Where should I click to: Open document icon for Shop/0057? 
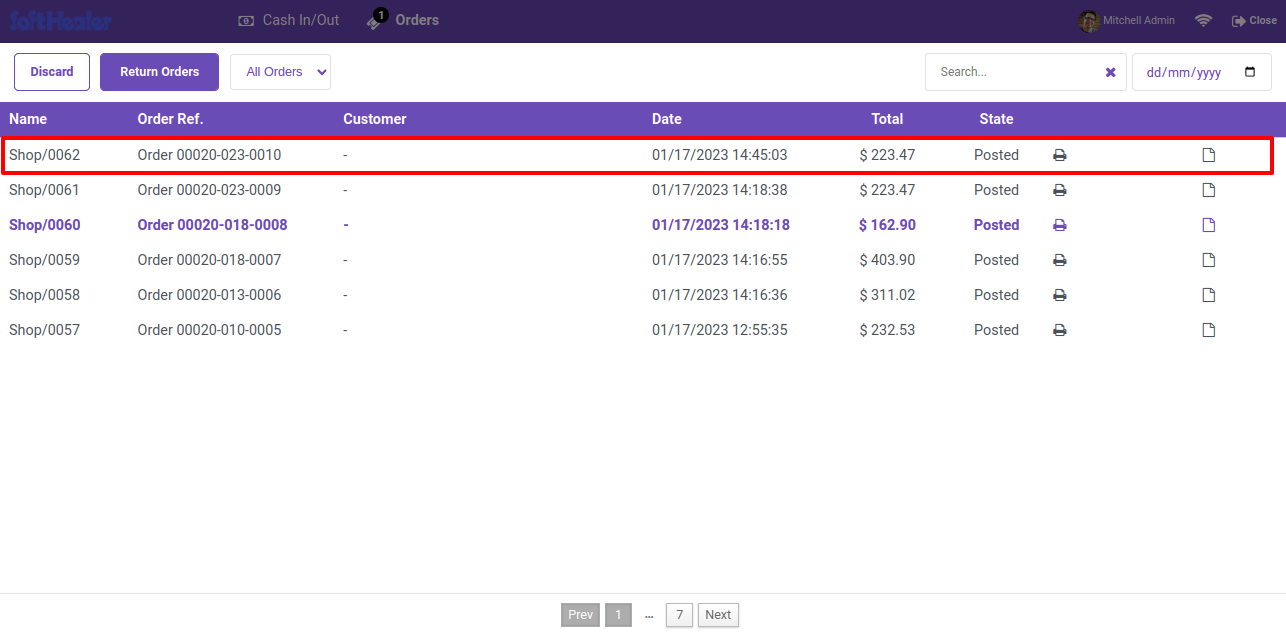tap(1208, 330)
